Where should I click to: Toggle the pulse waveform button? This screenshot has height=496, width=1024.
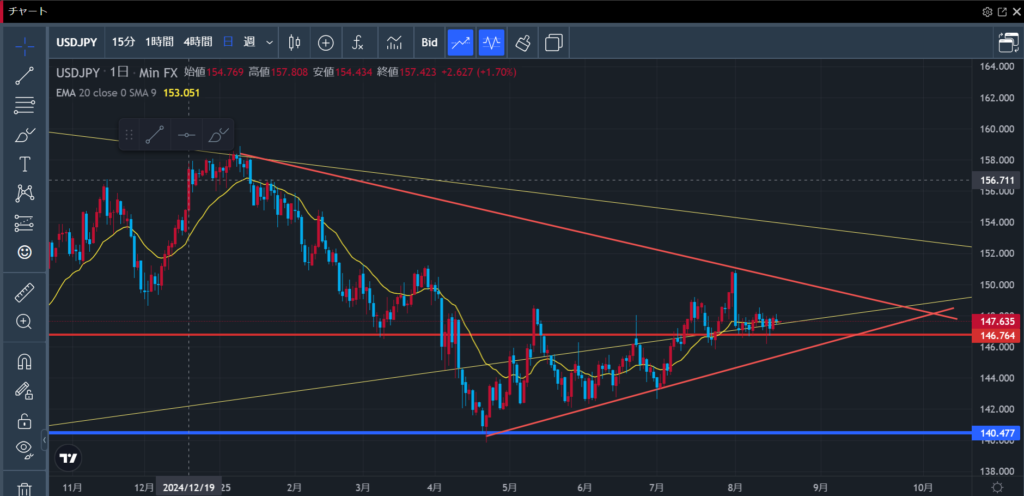coord(491,43)
